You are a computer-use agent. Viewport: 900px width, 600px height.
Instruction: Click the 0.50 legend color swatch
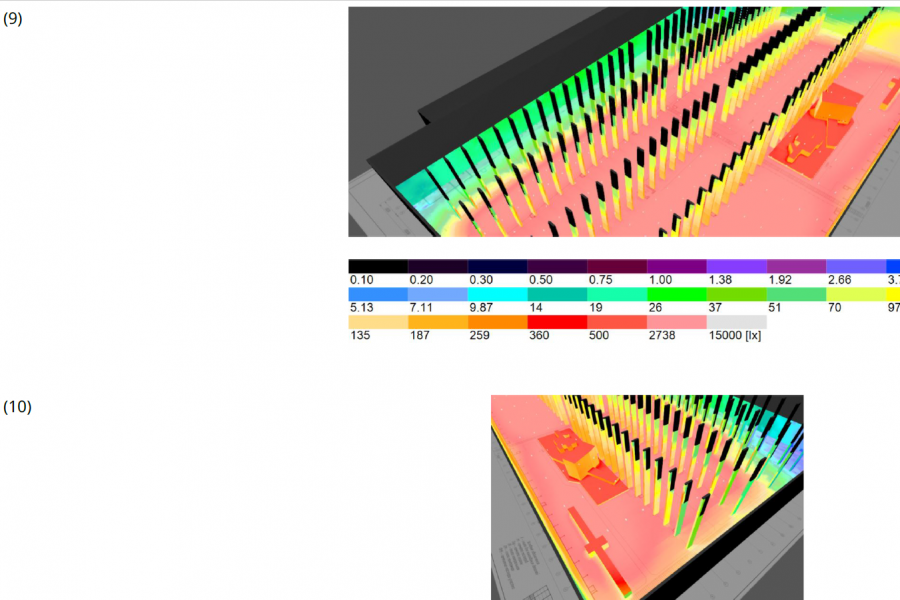point(557,266)
